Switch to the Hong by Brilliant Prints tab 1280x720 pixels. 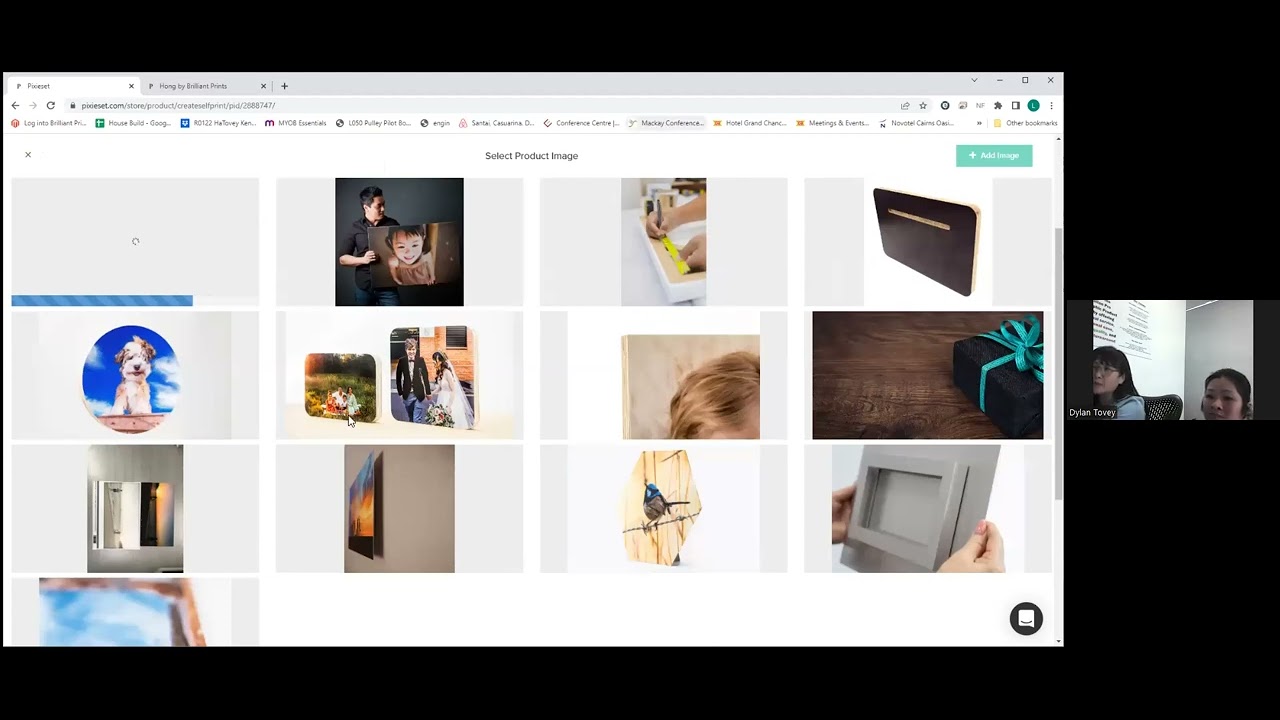pyautogui.click(x=205, y=86)
